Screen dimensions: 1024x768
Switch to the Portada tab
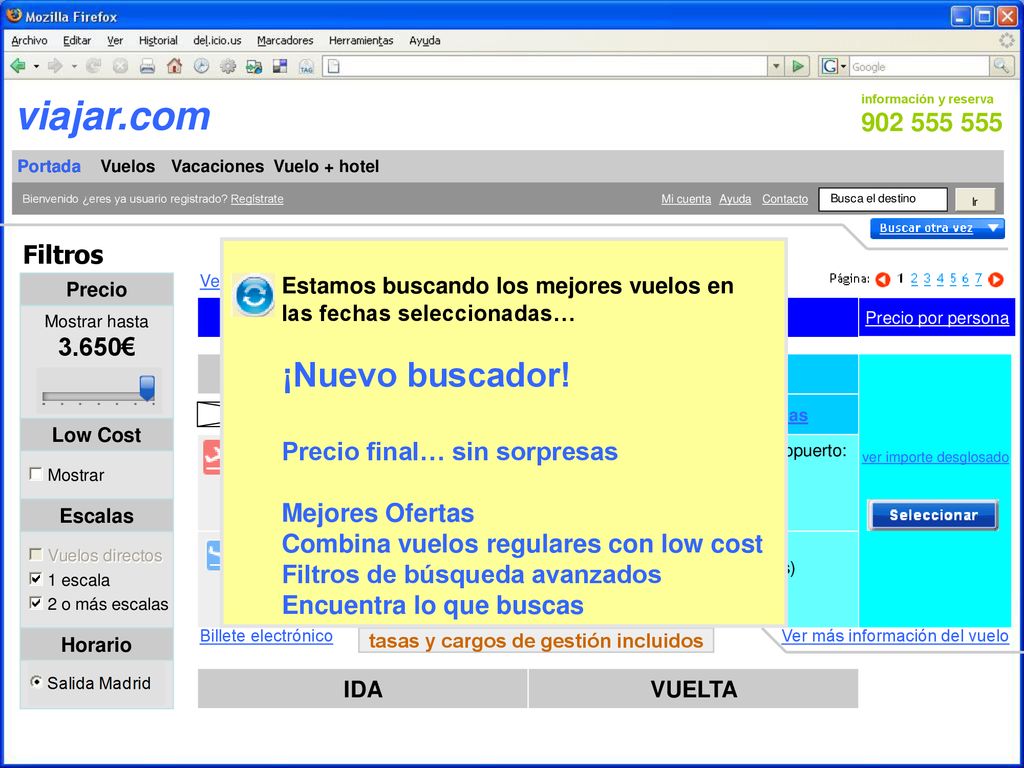49,167
